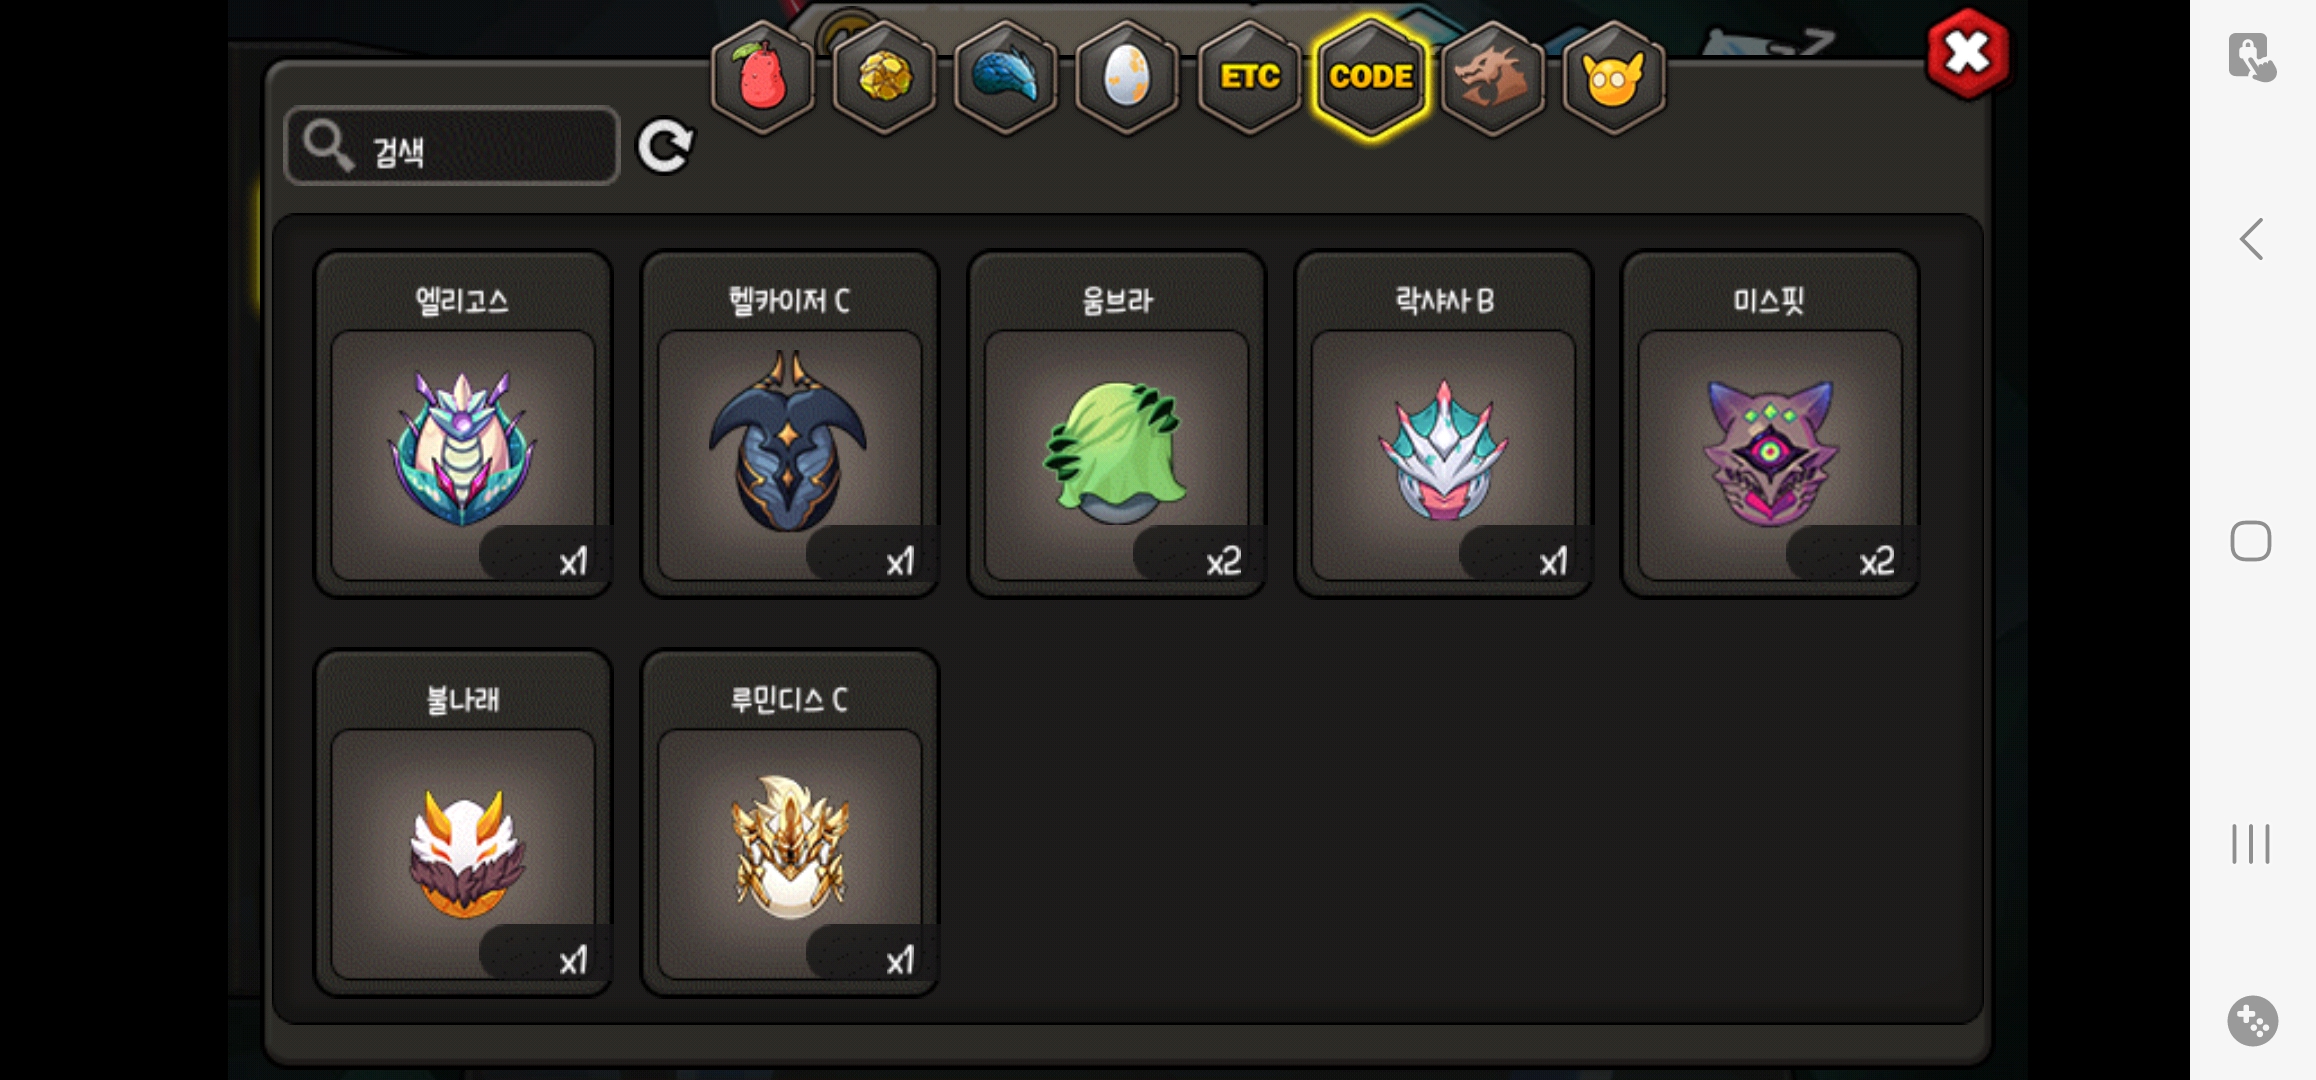This screenshot has height=1080, width=2316.
Task: Choose the 헬카이저 C egg card
Action: (x=790, y=424)
